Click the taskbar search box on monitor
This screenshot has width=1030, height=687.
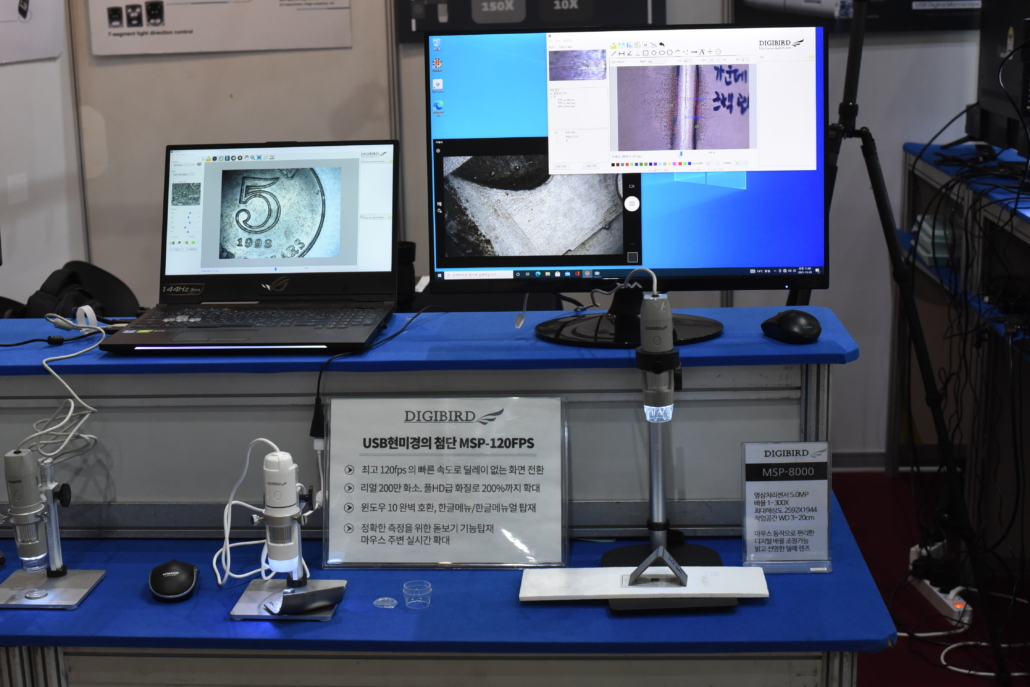(x=479, y=274)
